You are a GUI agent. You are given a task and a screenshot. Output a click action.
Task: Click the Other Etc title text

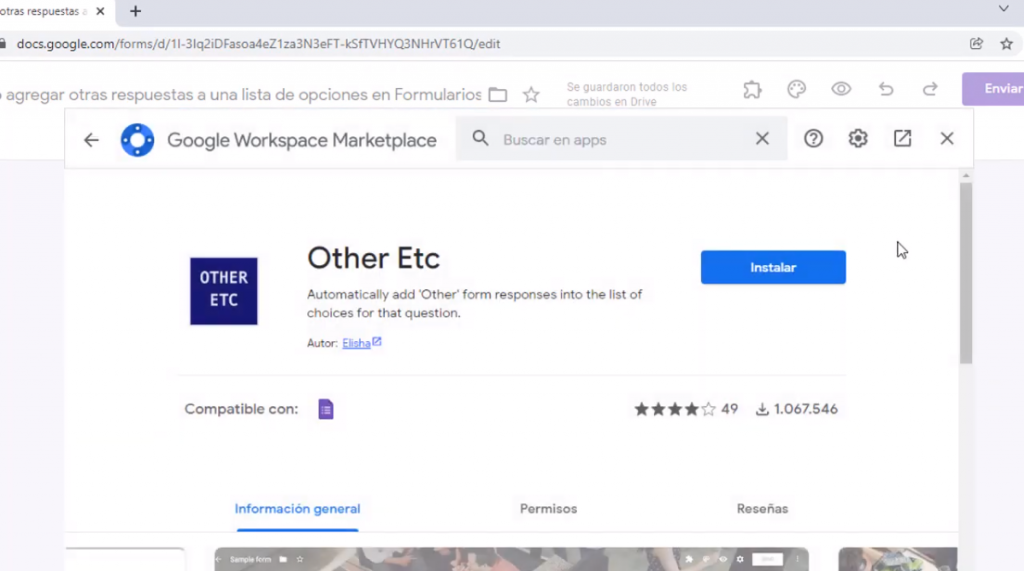374,258
